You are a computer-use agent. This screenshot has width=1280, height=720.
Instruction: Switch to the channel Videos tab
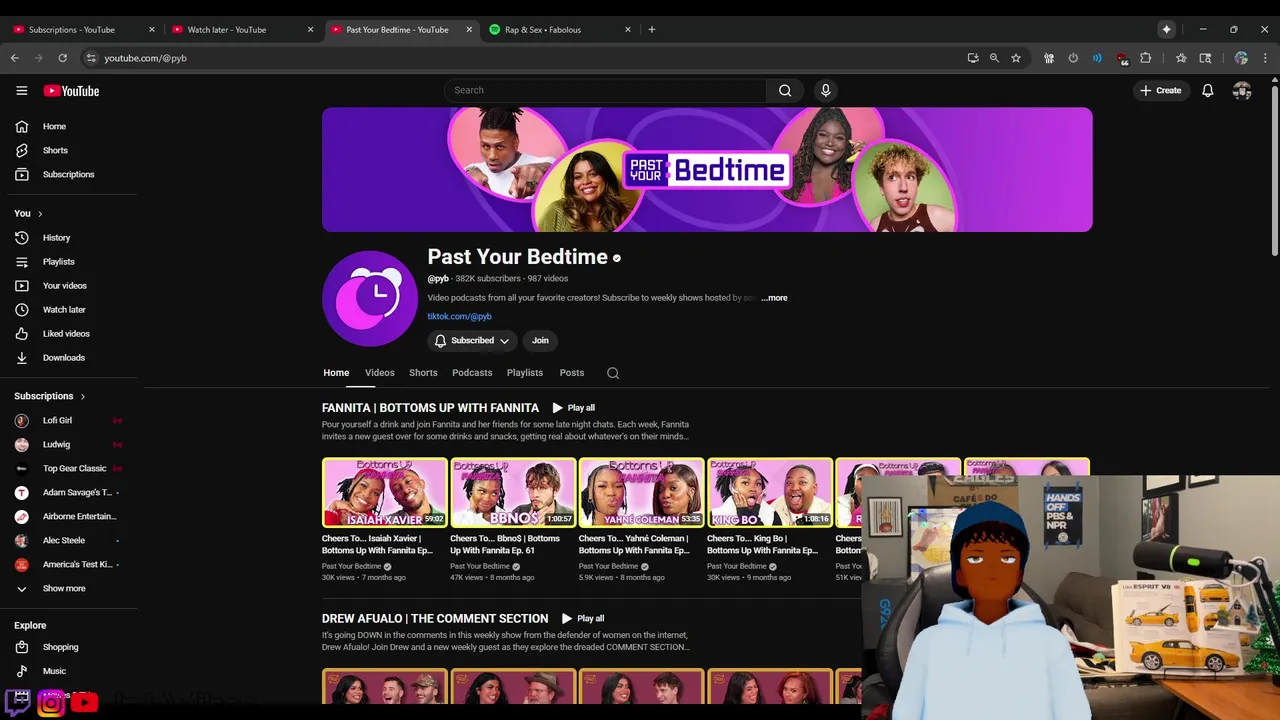379,373
